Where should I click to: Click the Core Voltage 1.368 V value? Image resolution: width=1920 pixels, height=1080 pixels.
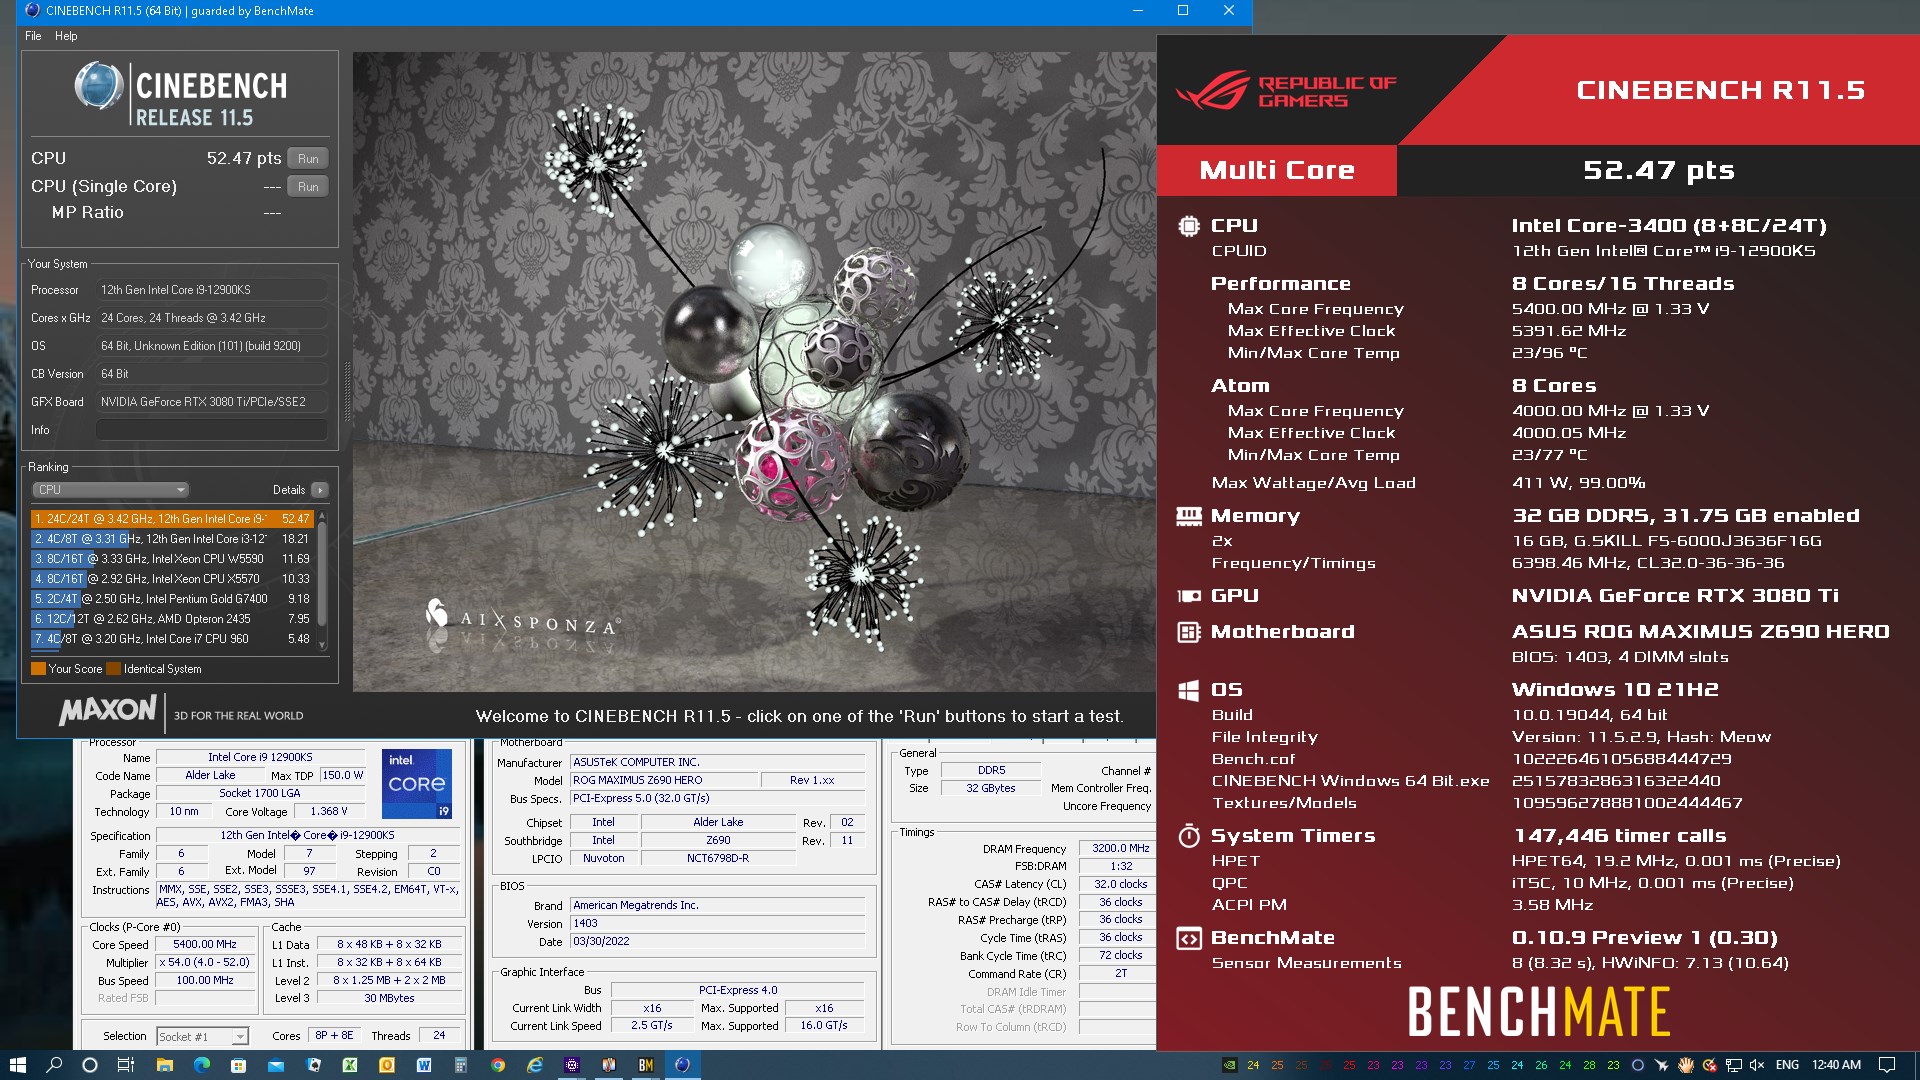(329, 812)
